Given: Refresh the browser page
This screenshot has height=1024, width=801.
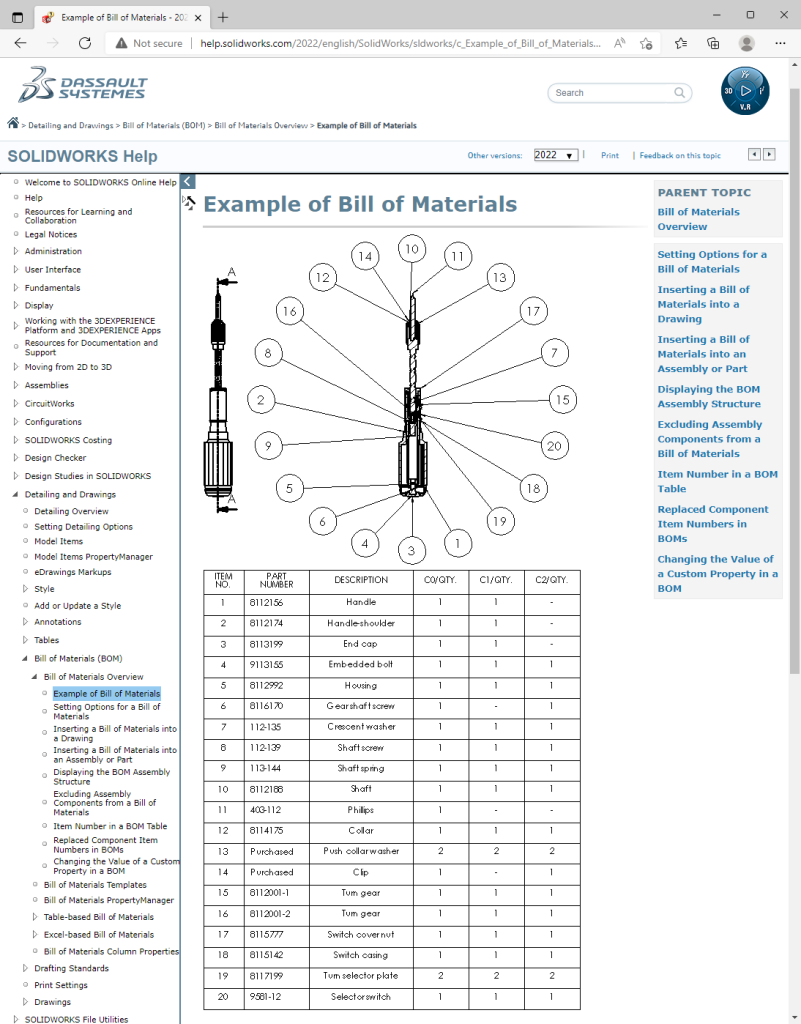Looking at the screenshot, I should pyautogui.click(x=85, y=43).
